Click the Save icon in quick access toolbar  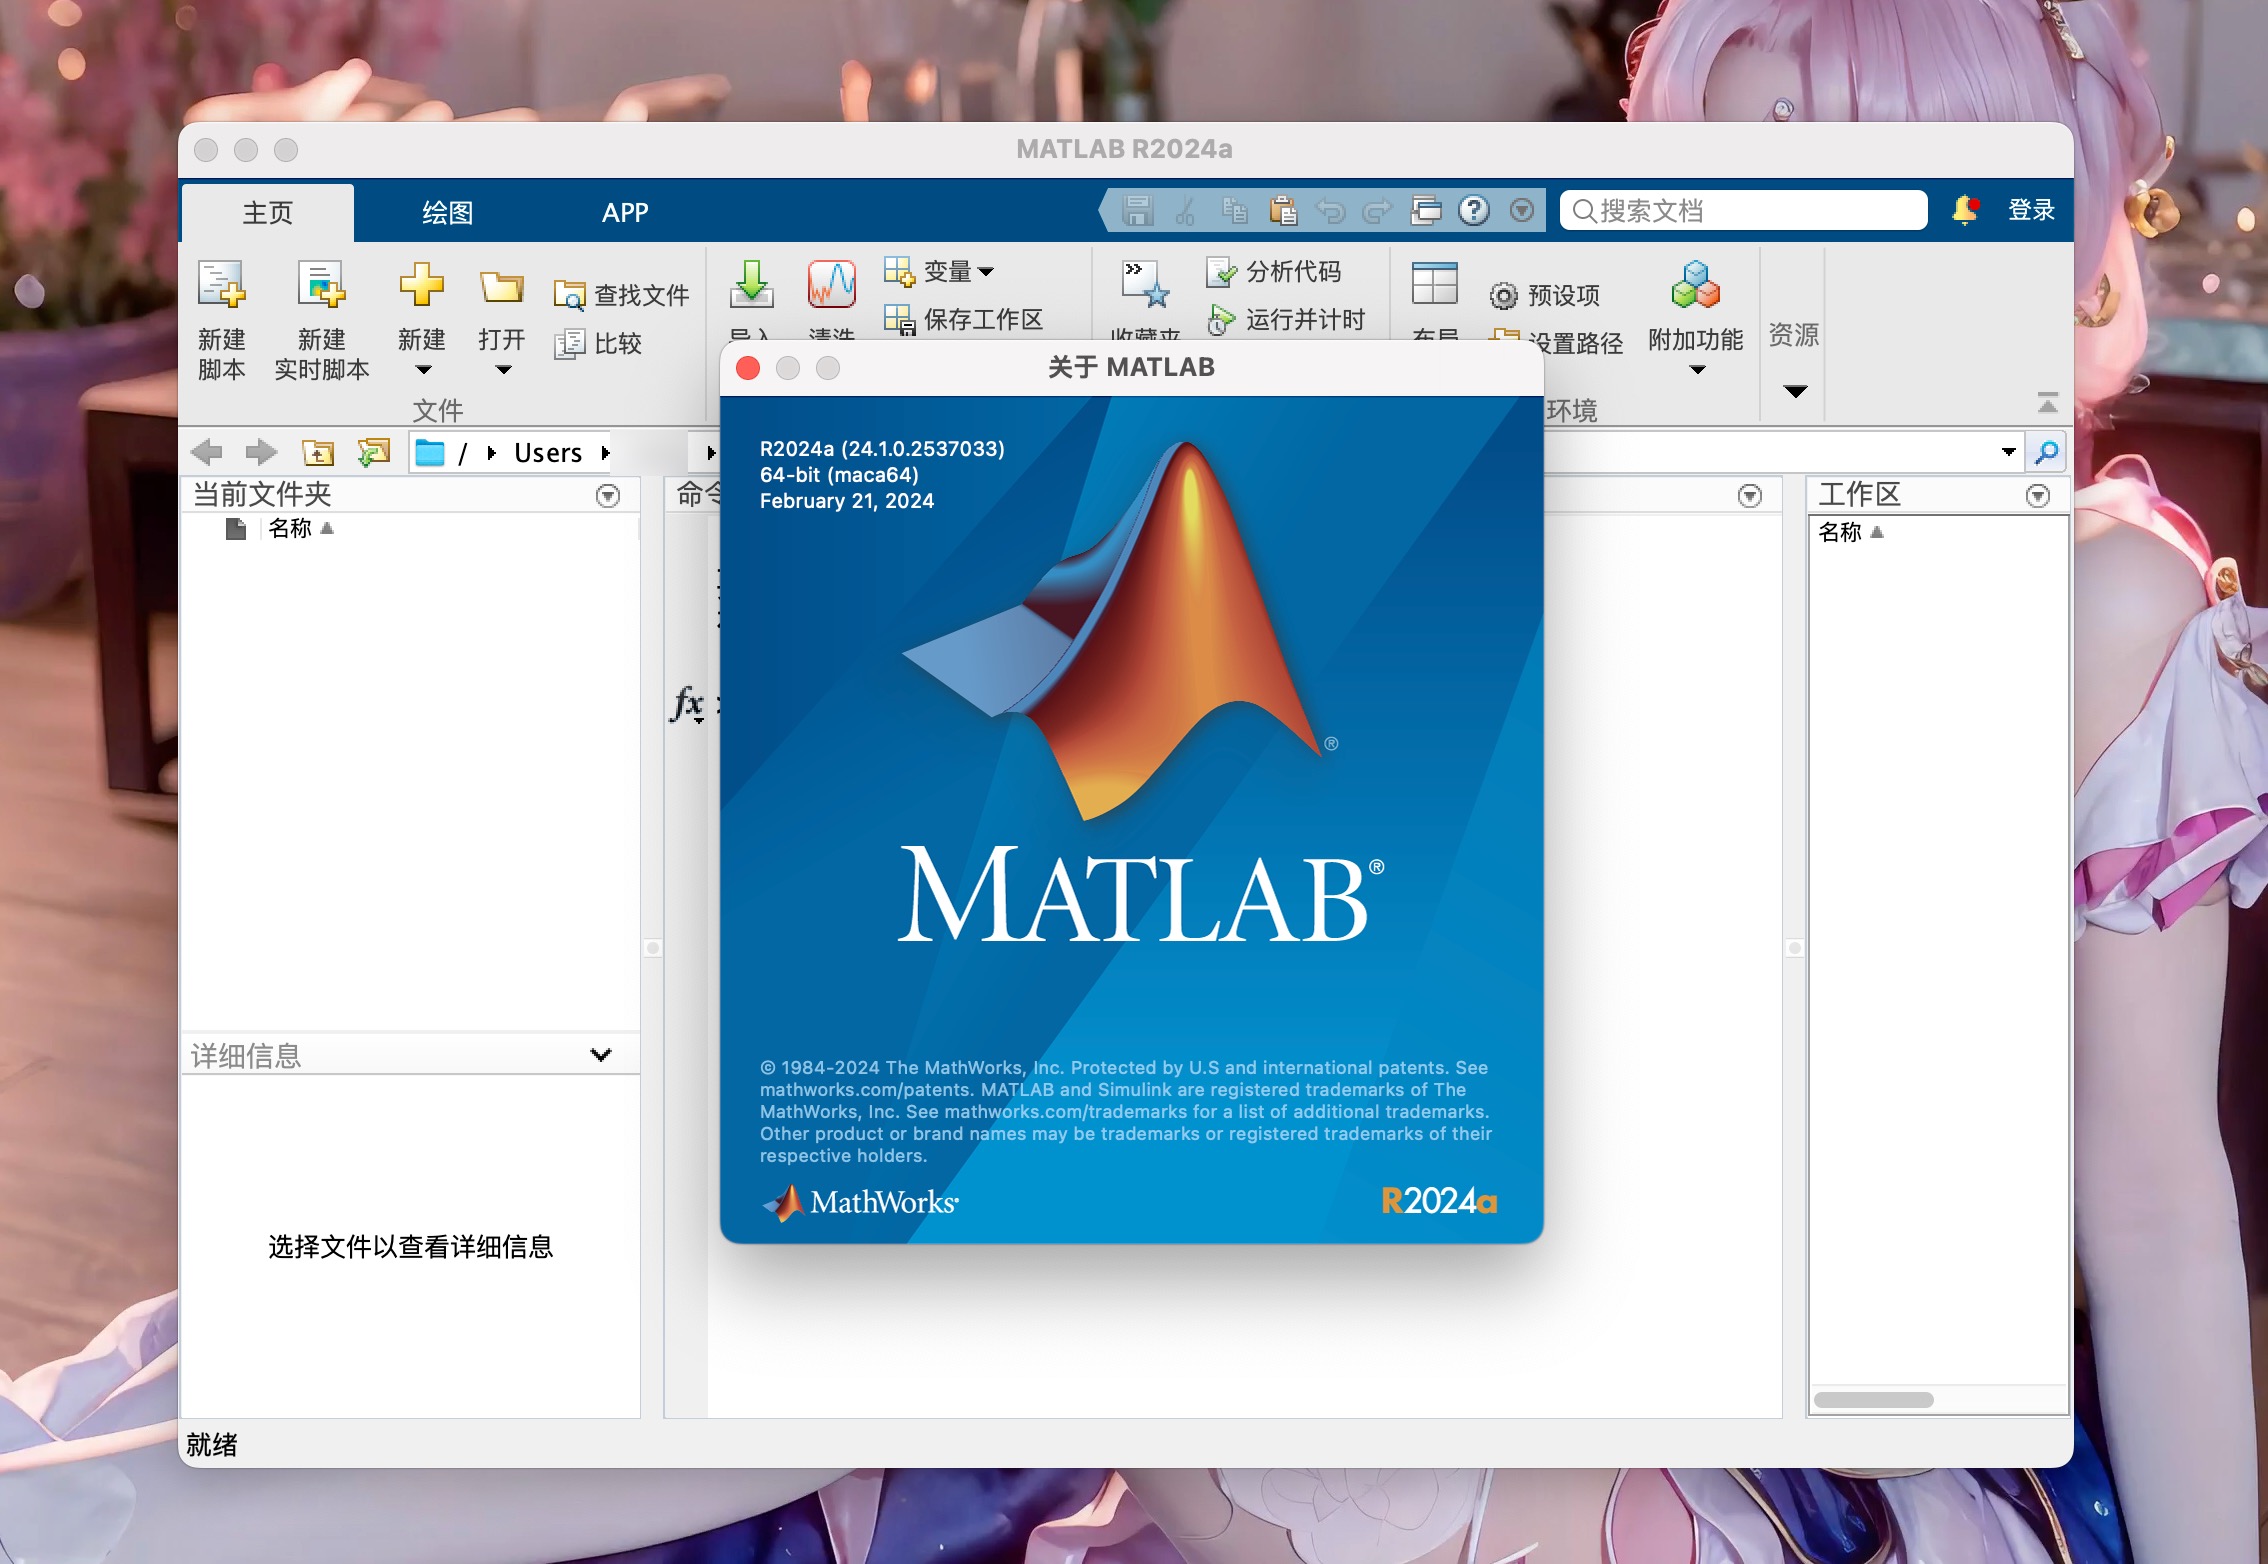pyautogui.click(x=1137, y=210)
